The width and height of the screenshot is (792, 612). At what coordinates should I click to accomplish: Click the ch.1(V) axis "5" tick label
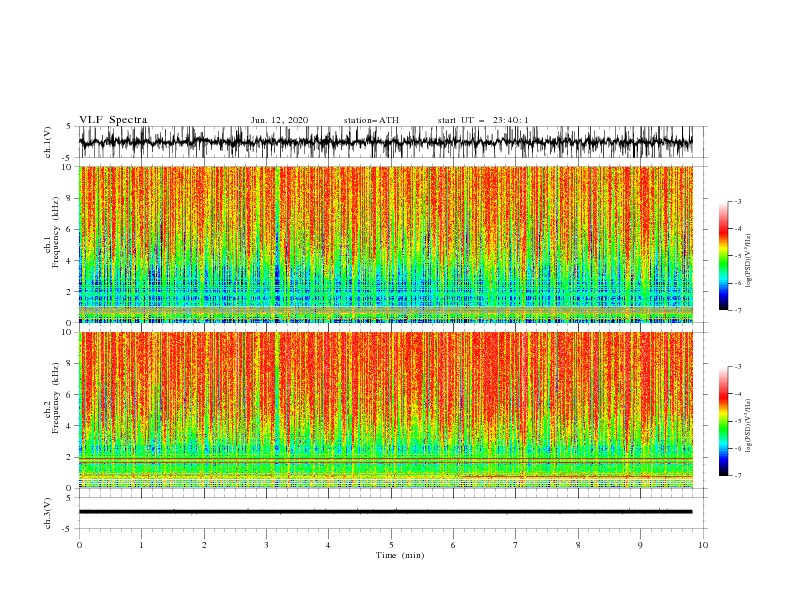69,126
